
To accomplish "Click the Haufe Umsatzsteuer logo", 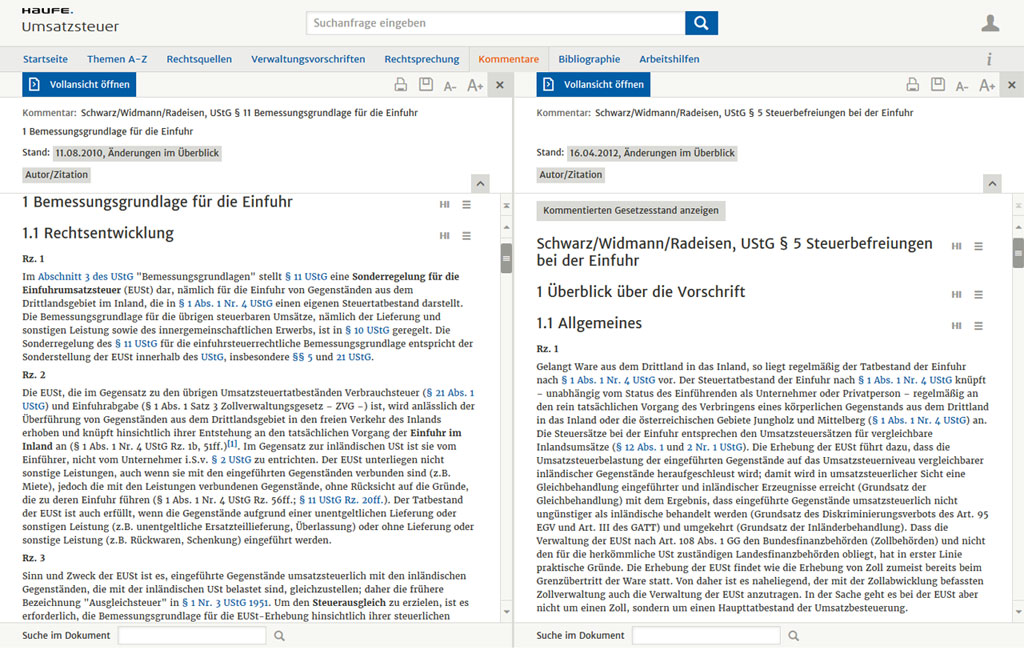I will tap(70, 21).
